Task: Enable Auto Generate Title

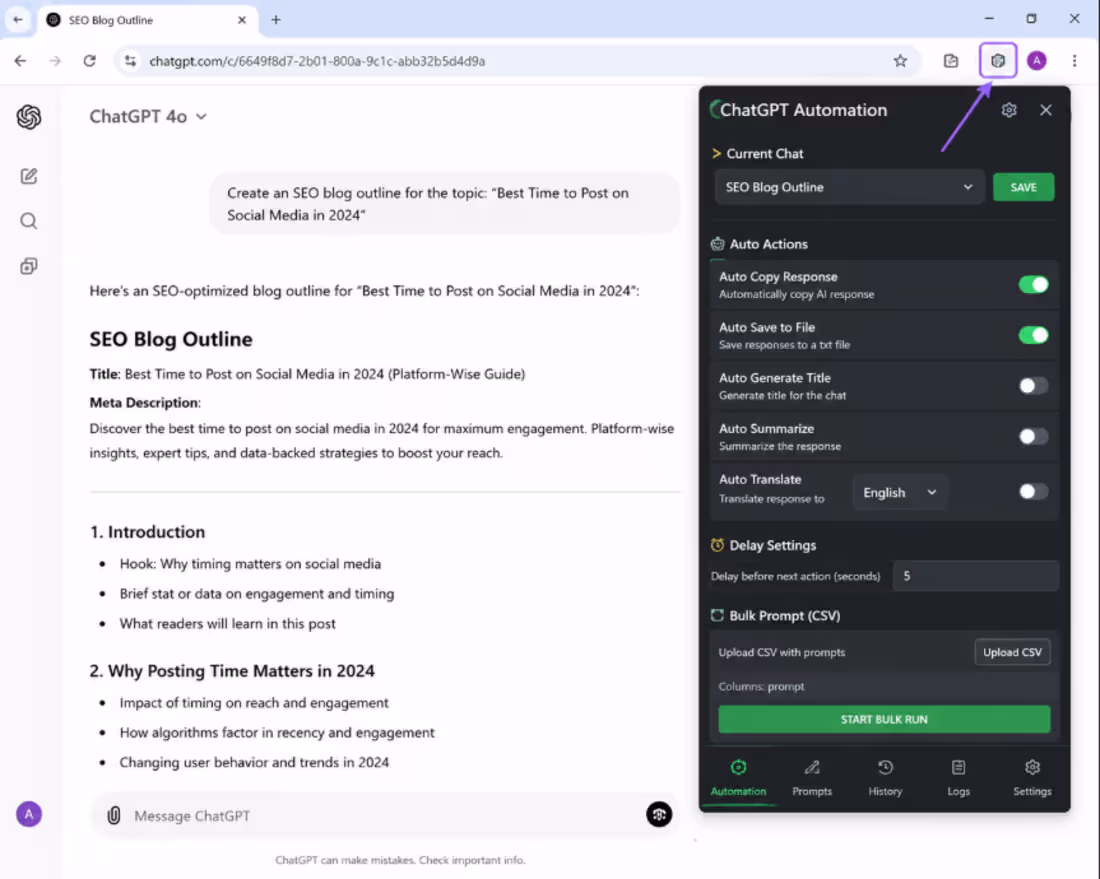Action: 1033,385
